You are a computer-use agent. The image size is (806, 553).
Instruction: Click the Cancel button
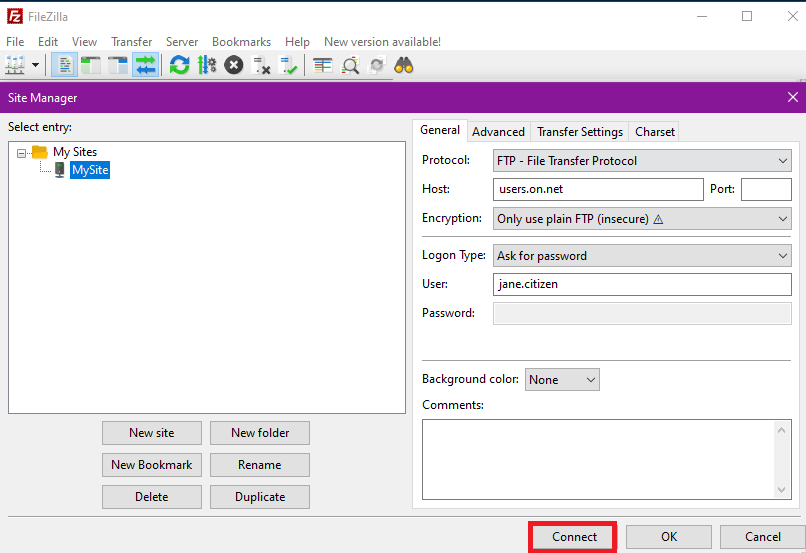coord(762,537)
